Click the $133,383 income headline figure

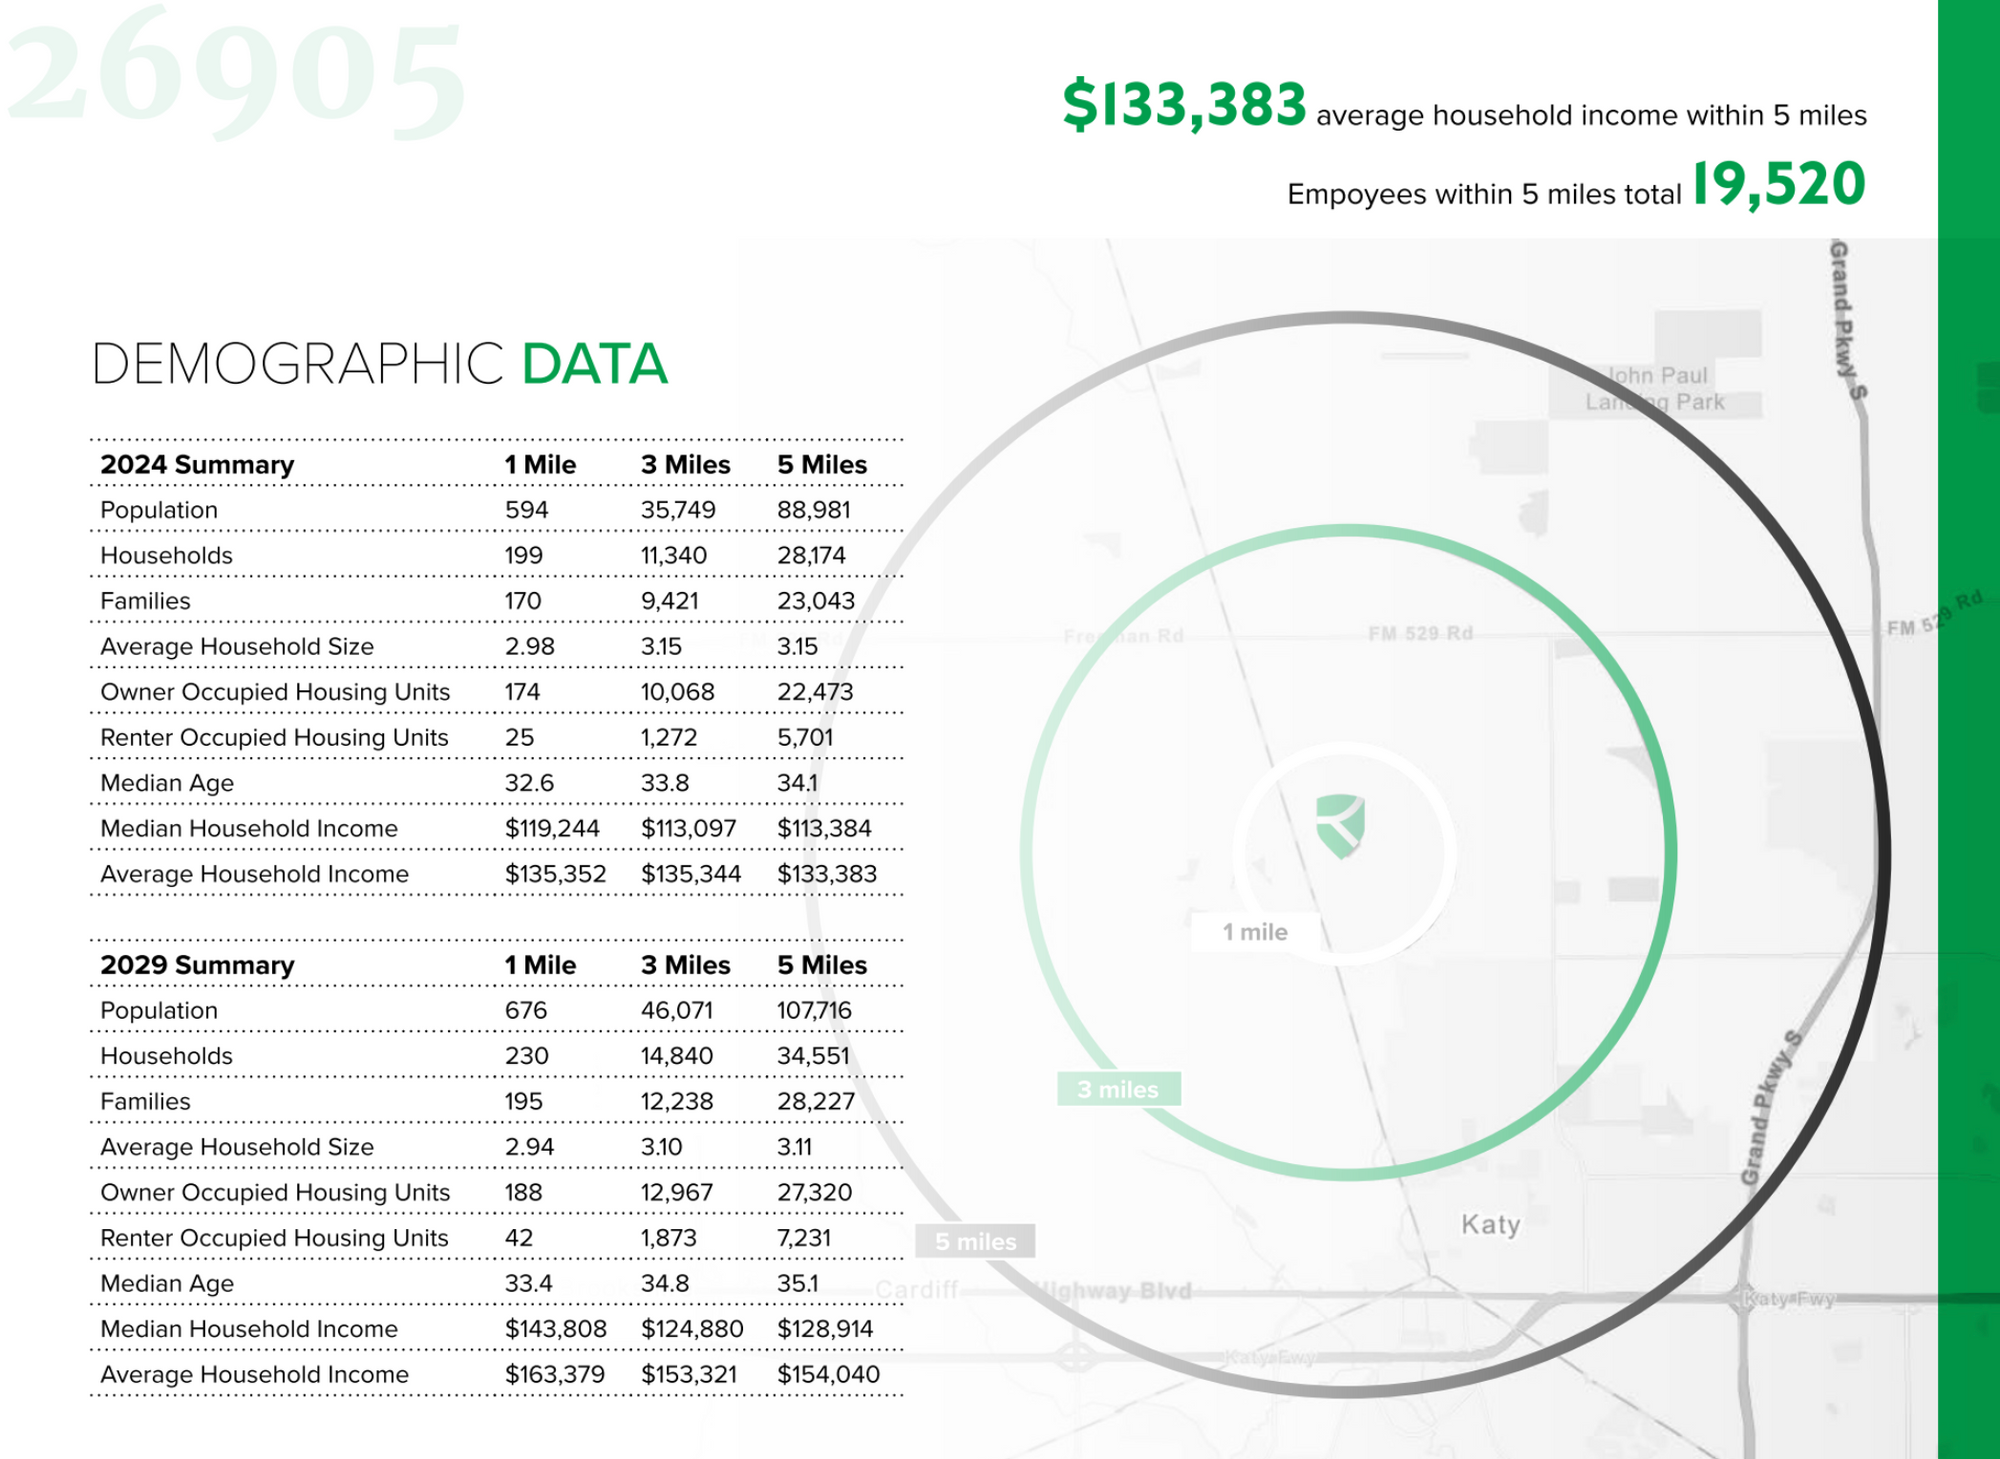point(1184,105)
